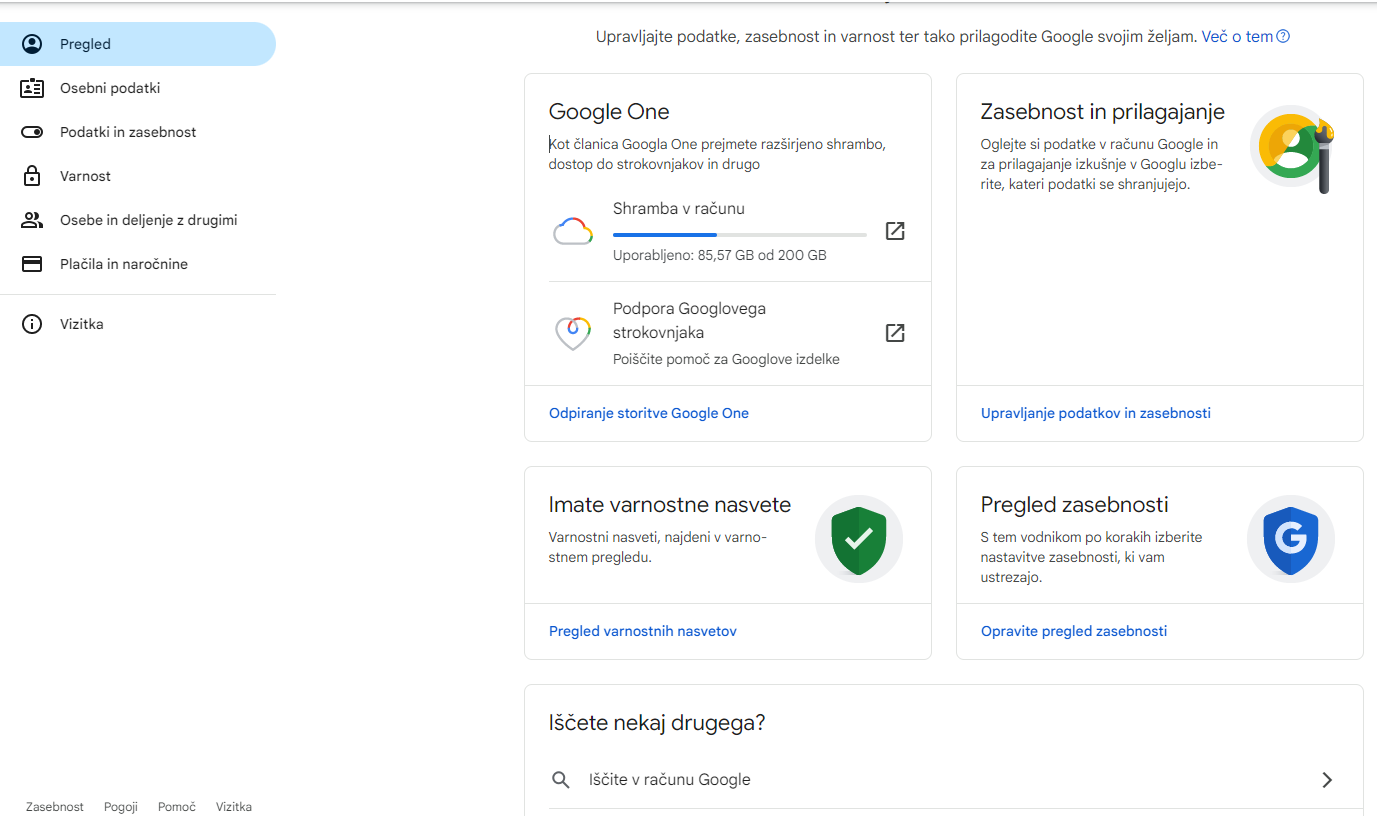Viewport: 1377px width, 816px height.
Task: Expand the Iščite v računu Google chevron
Action: tap(1327, 780)
